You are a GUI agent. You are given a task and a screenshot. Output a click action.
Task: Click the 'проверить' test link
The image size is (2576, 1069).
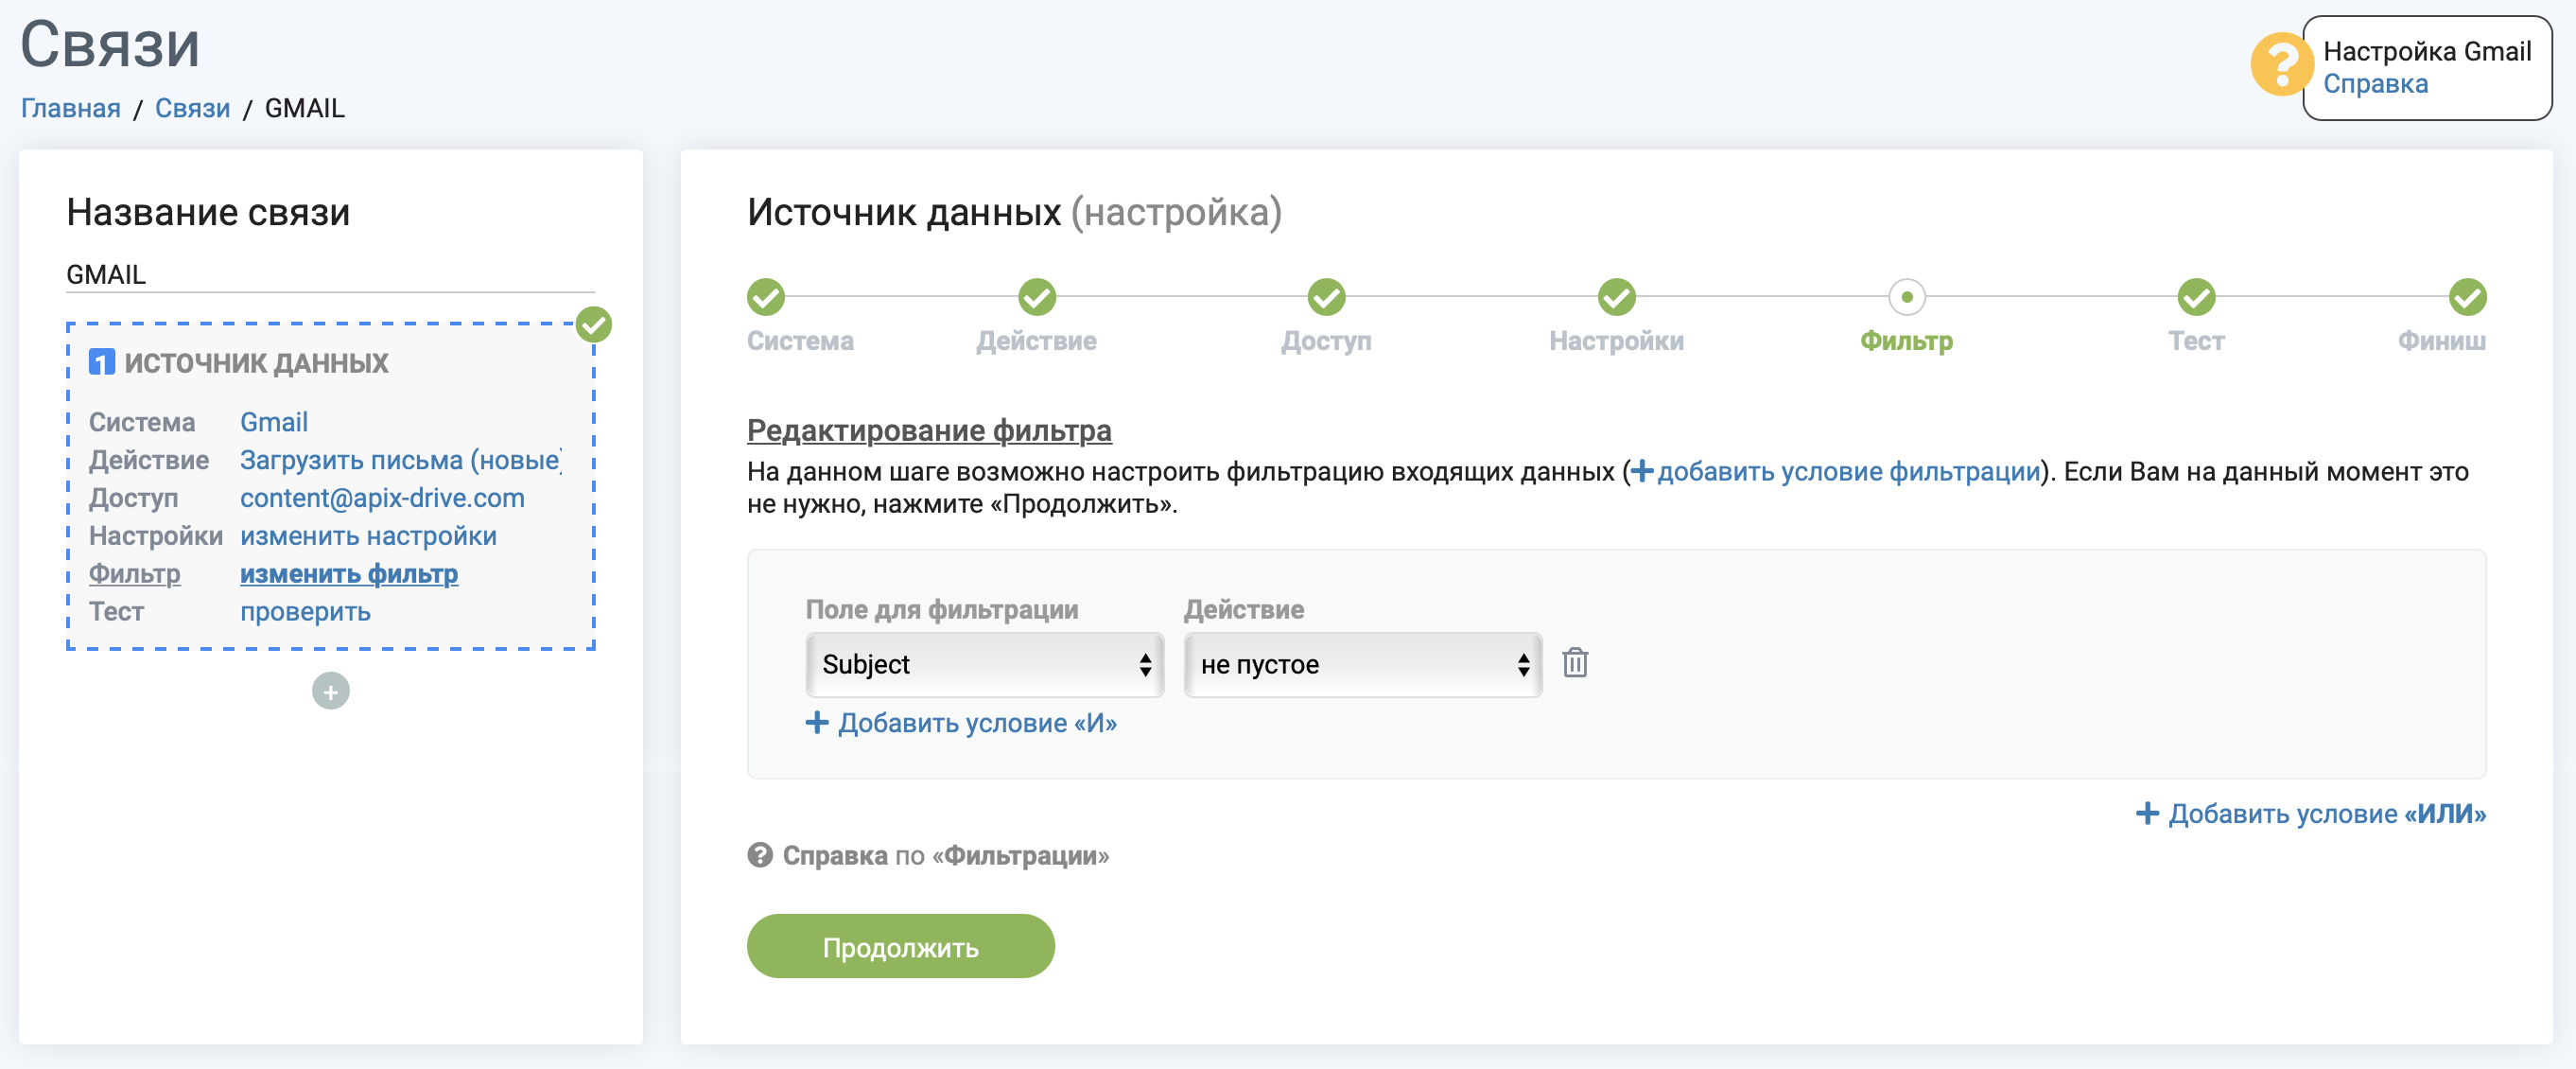[305, 612]
